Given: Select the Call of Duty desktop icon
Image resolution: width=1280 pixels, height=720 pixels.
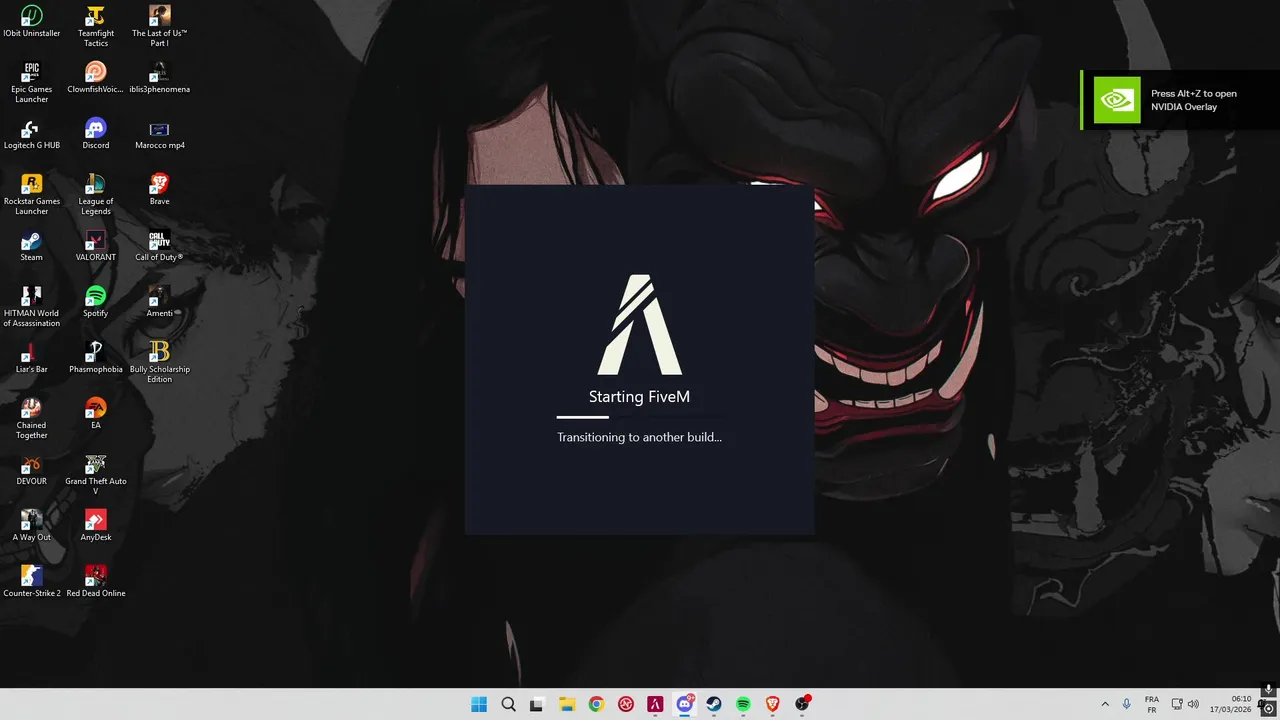Looking at the screenshot, I should point(159,246).
